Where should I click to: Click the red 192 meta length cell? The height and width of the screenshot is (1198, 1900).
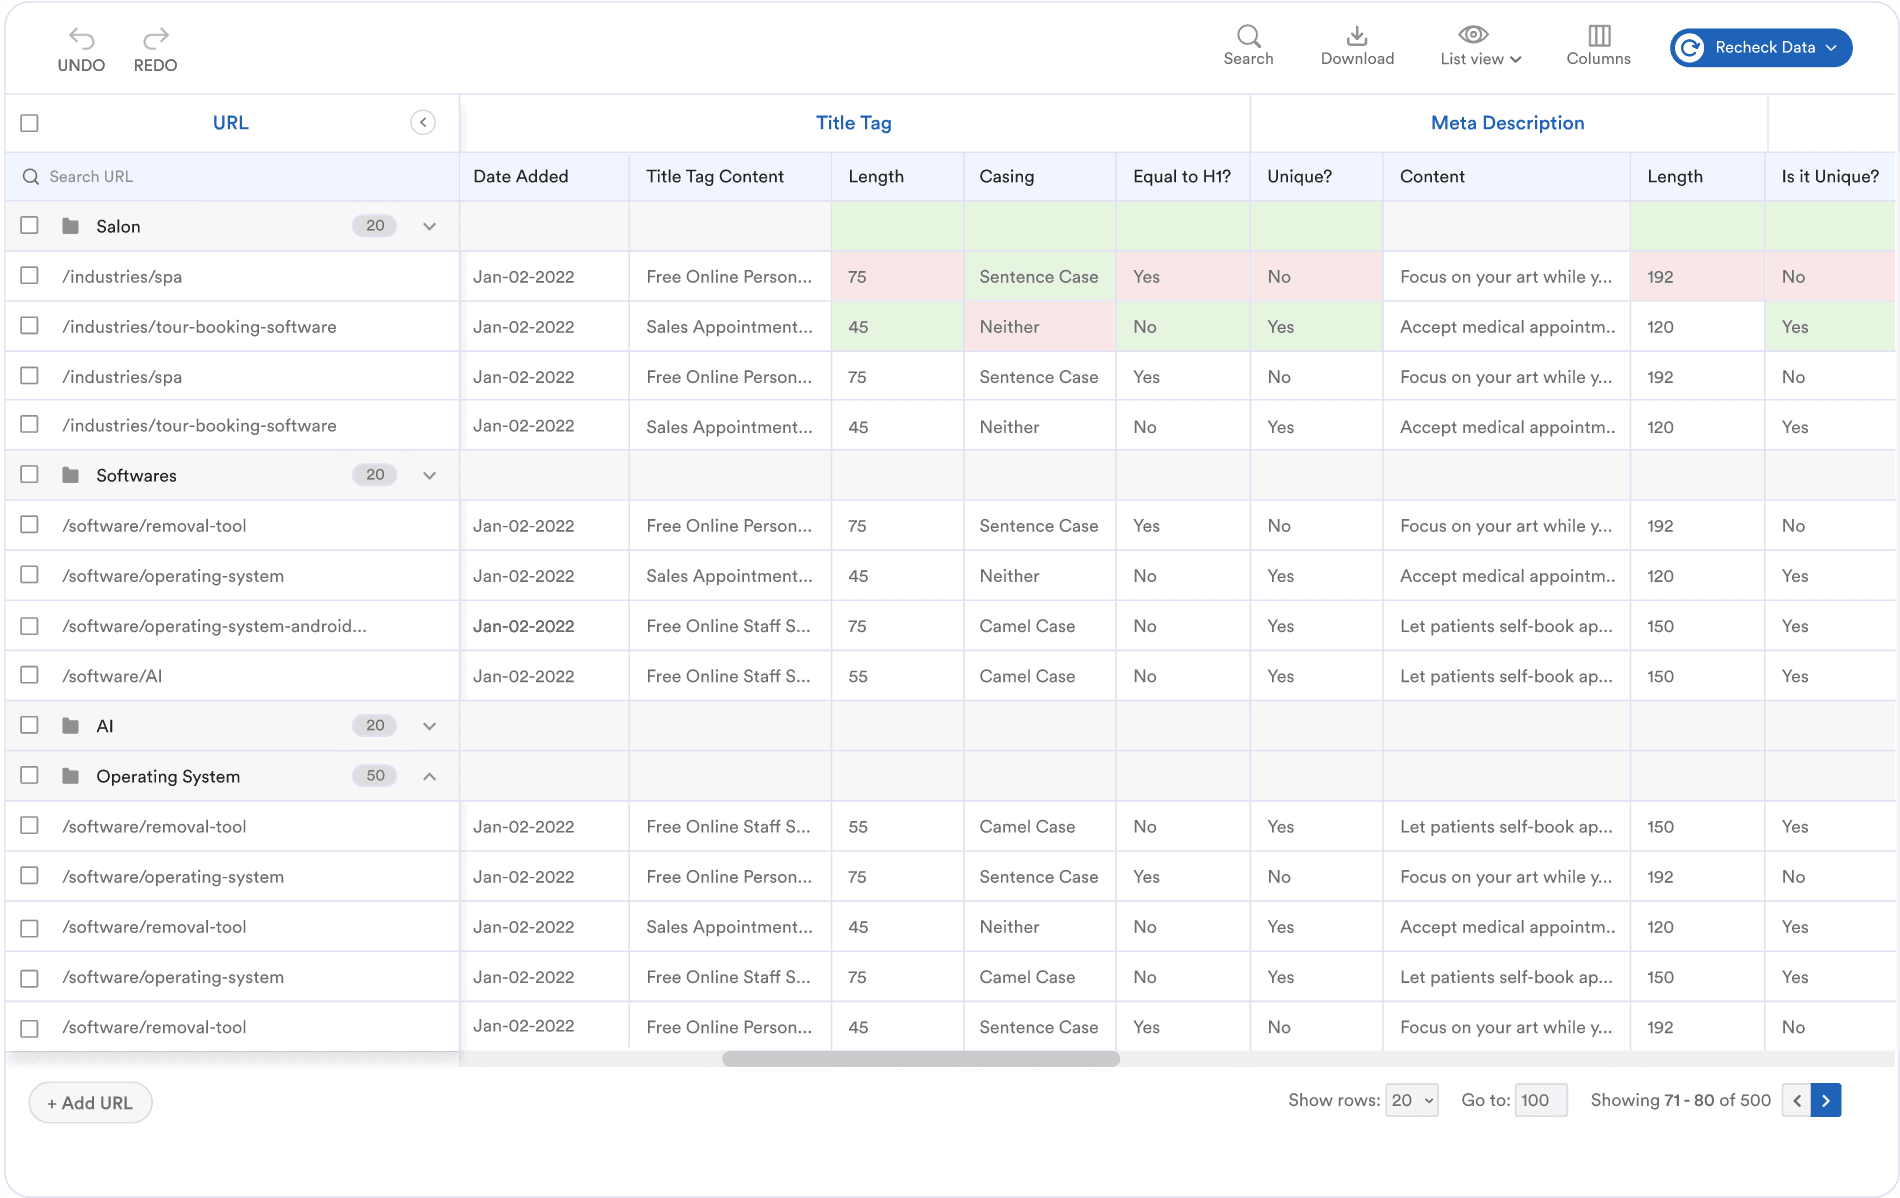pyautogui.click(x=1697, y=276)
